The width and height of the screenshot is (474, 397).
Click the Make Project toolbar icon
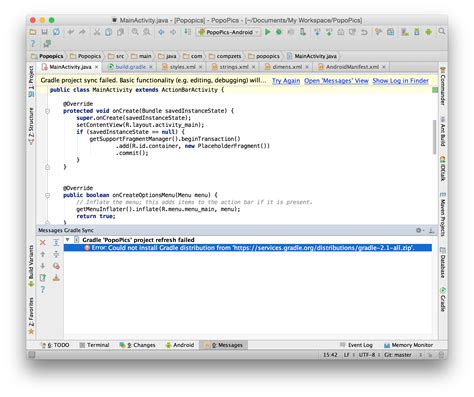[188, 32]
